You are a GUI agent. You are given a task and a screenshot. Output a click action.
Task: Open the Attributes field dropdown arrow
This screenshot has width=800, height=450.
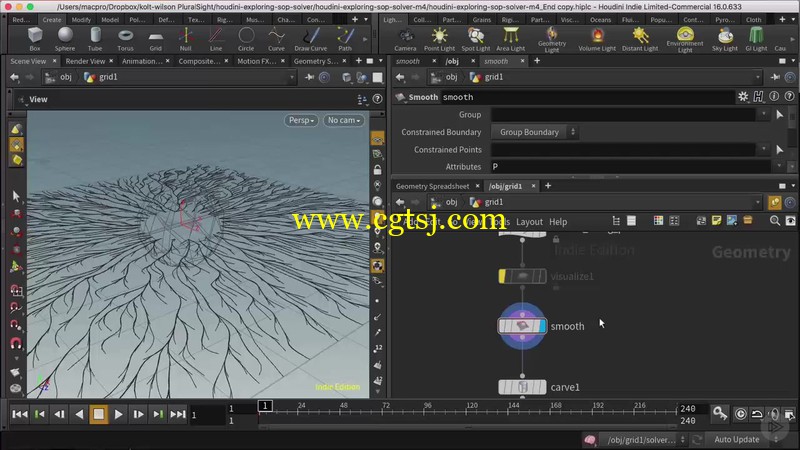[779, 166]
